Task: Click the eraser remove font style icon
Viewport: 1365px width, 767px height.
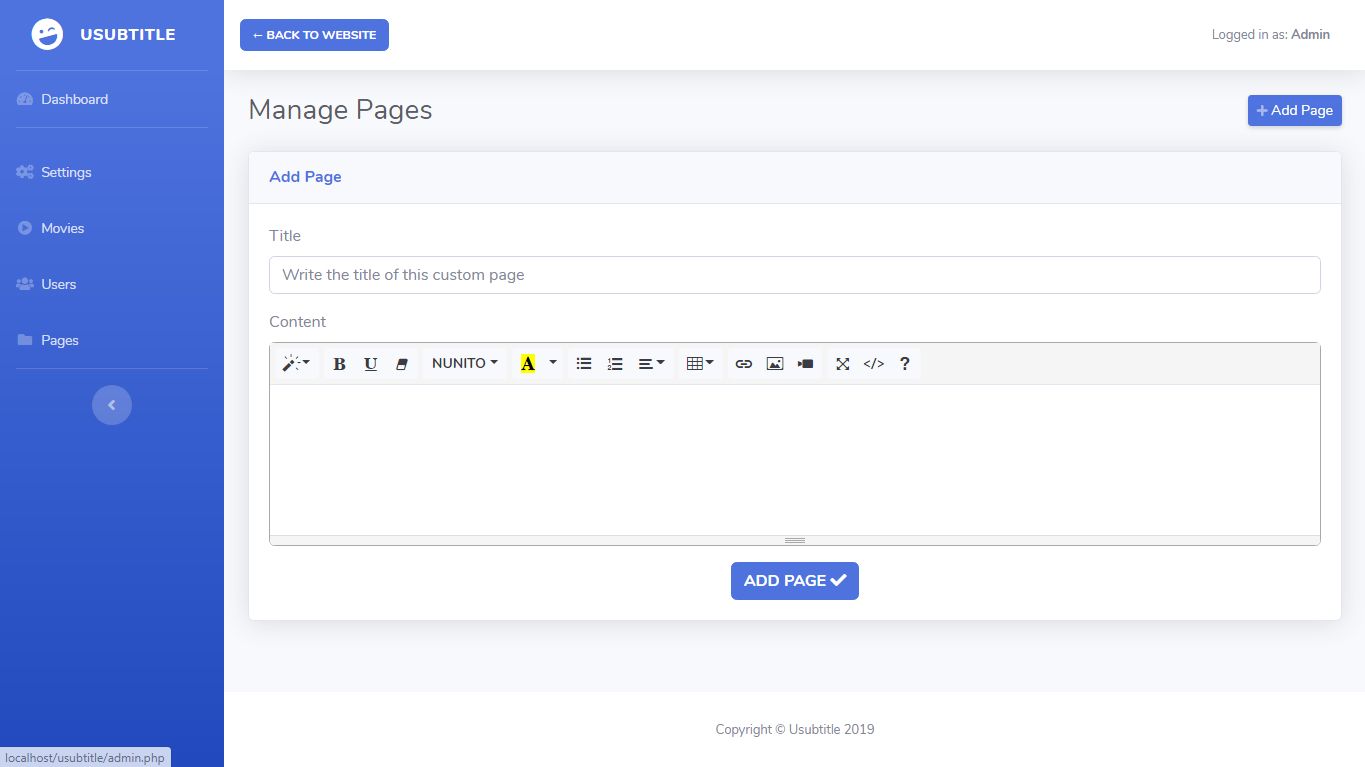Action: point(402,364)
